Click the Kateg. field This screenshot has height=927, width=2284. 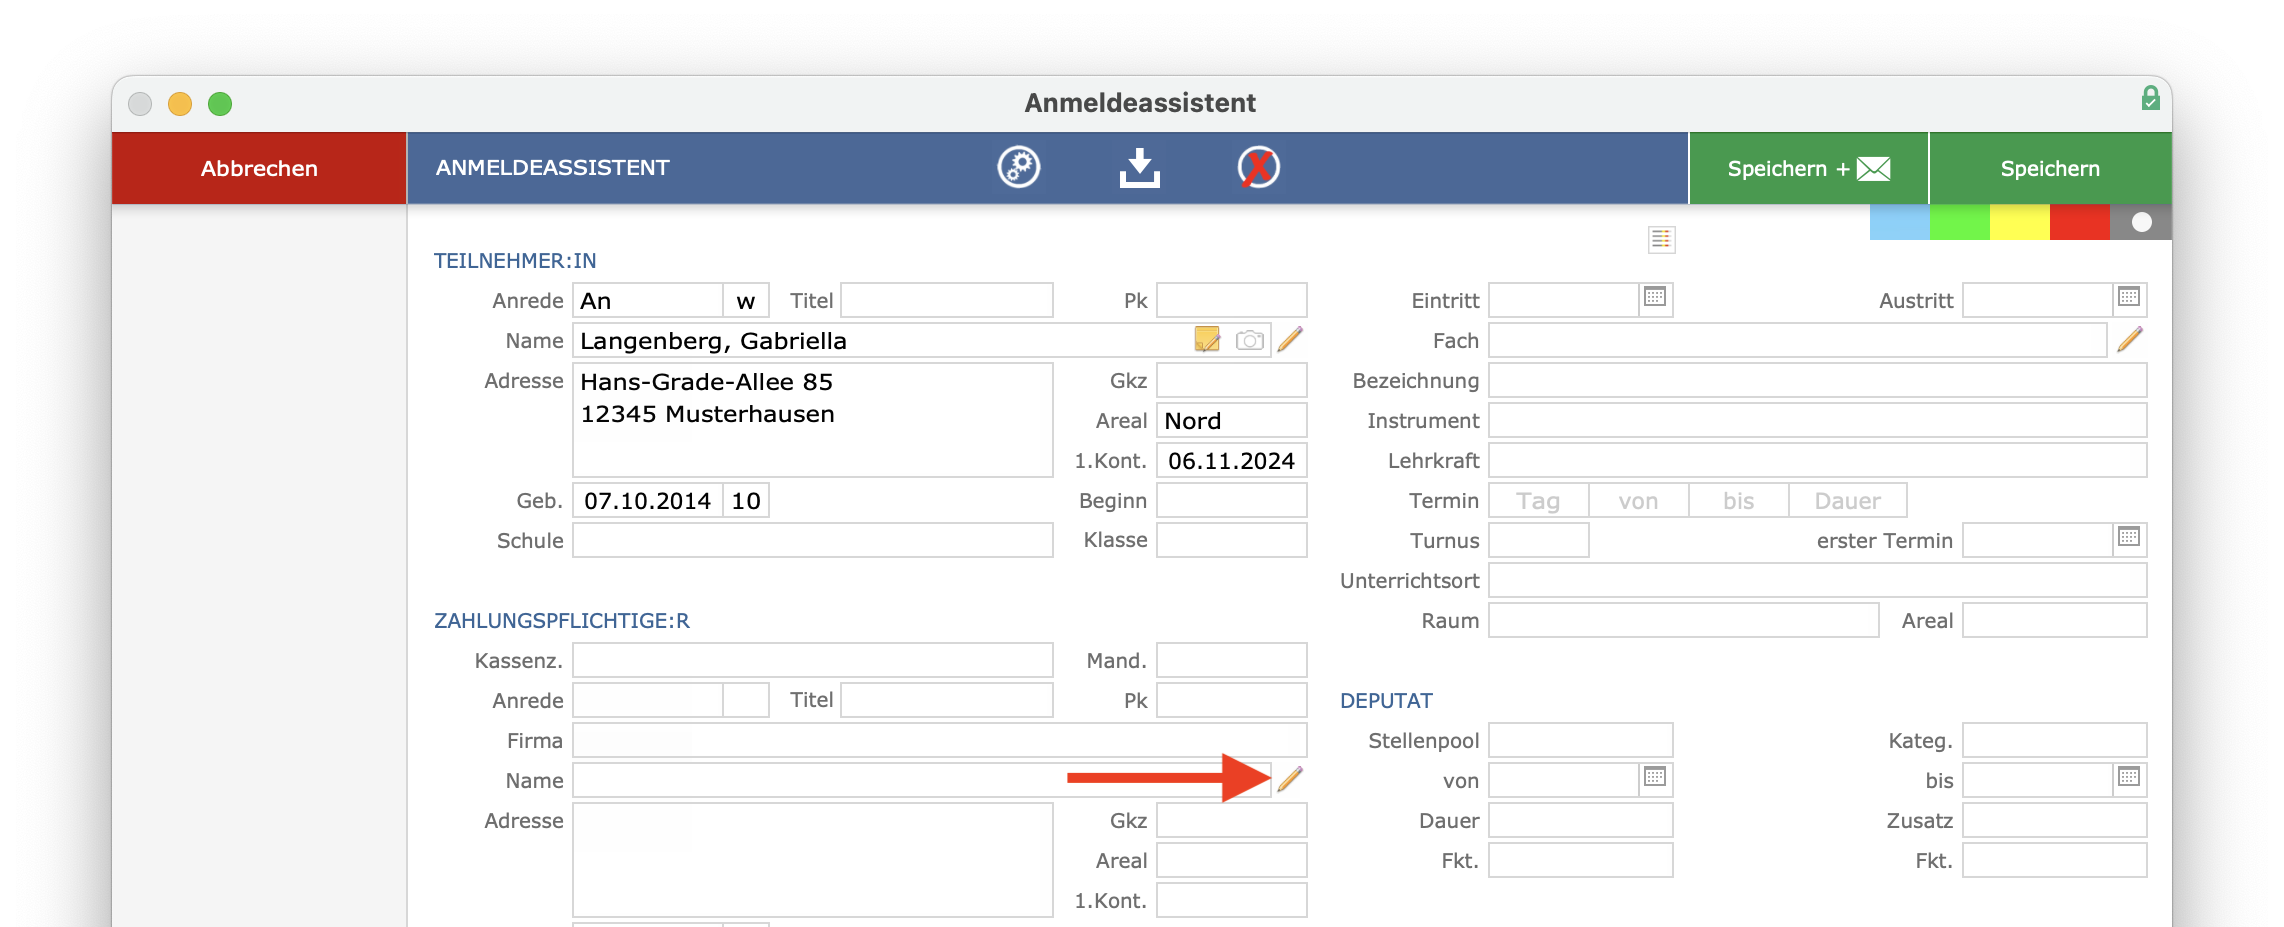[2054, 740]
